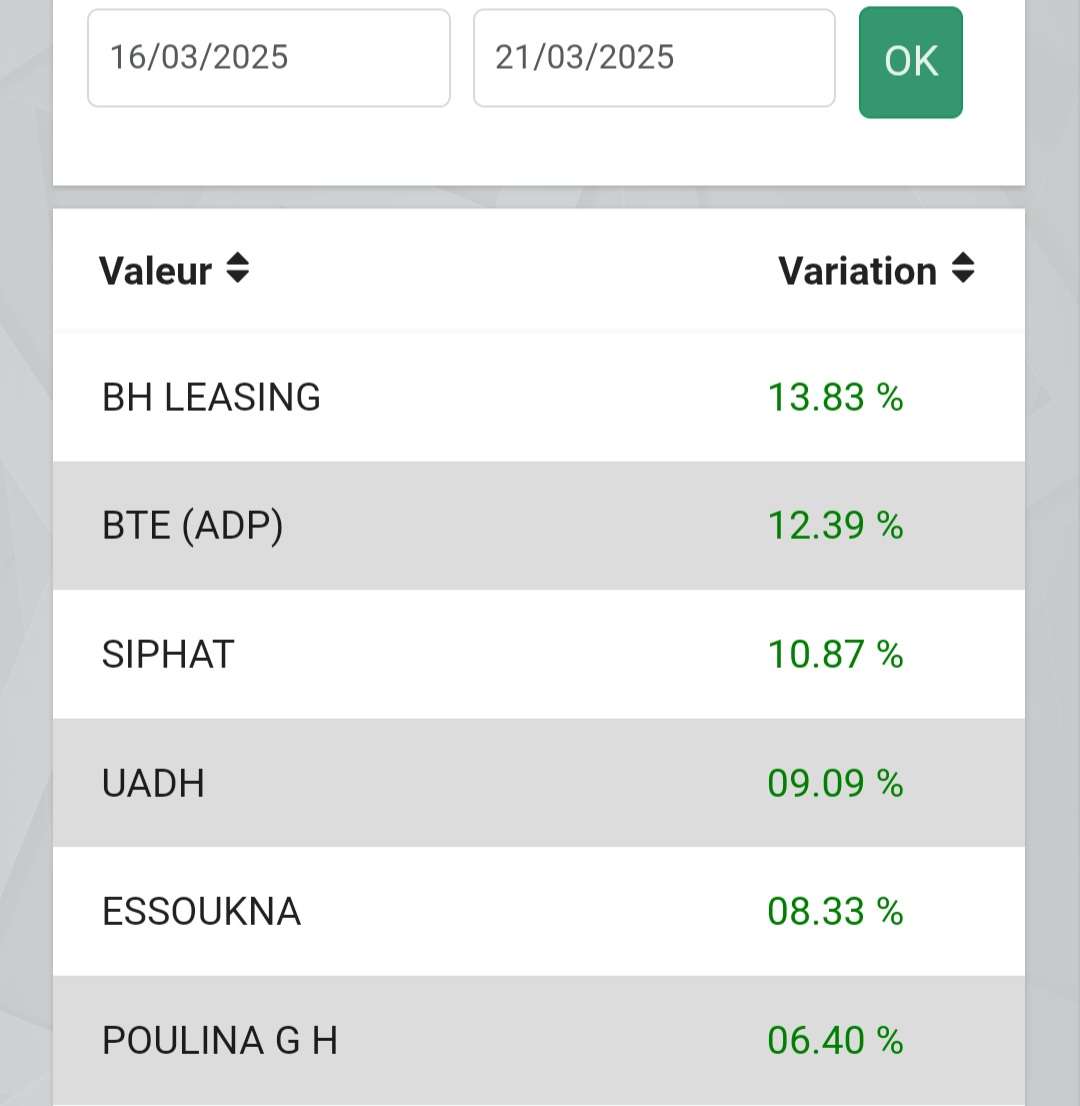The height and width of the screenshot is (1106, 1080).
Task: Click the green OK button
Action: click(x=911, y=62)
